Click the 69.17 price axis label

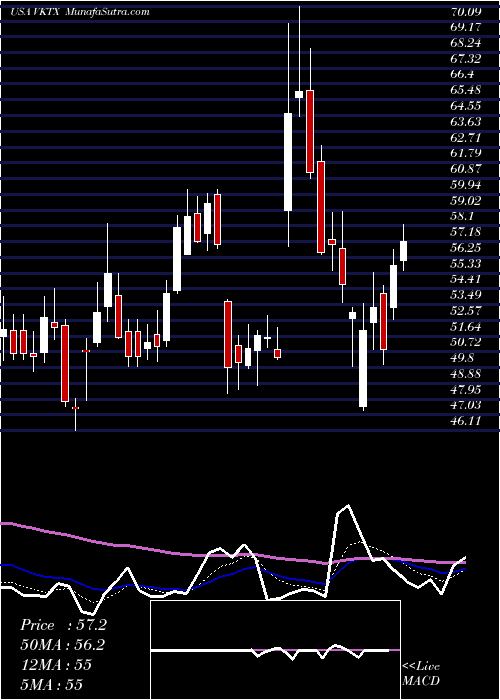pyautogui.click(x=466, y=27)
